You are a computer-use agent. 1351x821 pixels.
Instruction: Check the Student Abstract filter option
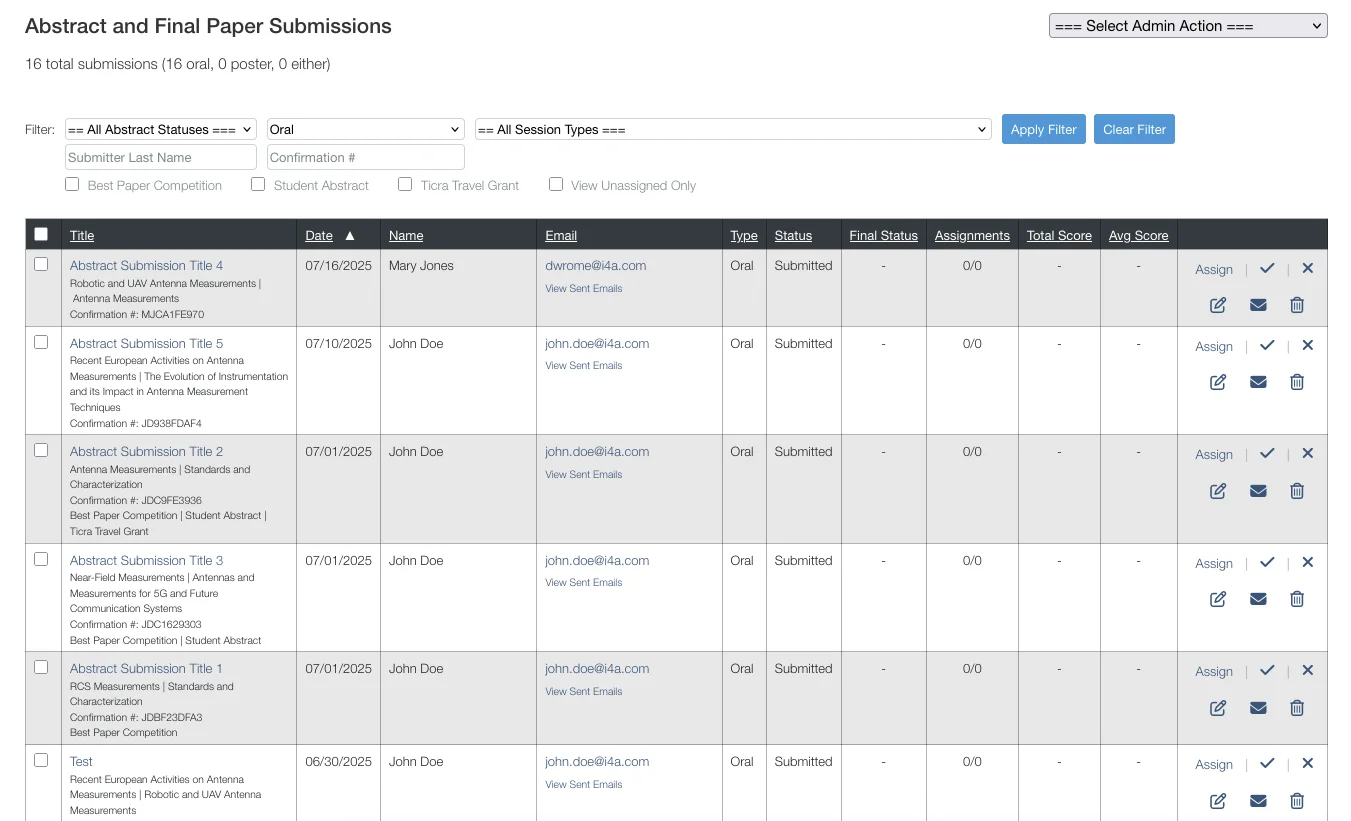(257, 184)
